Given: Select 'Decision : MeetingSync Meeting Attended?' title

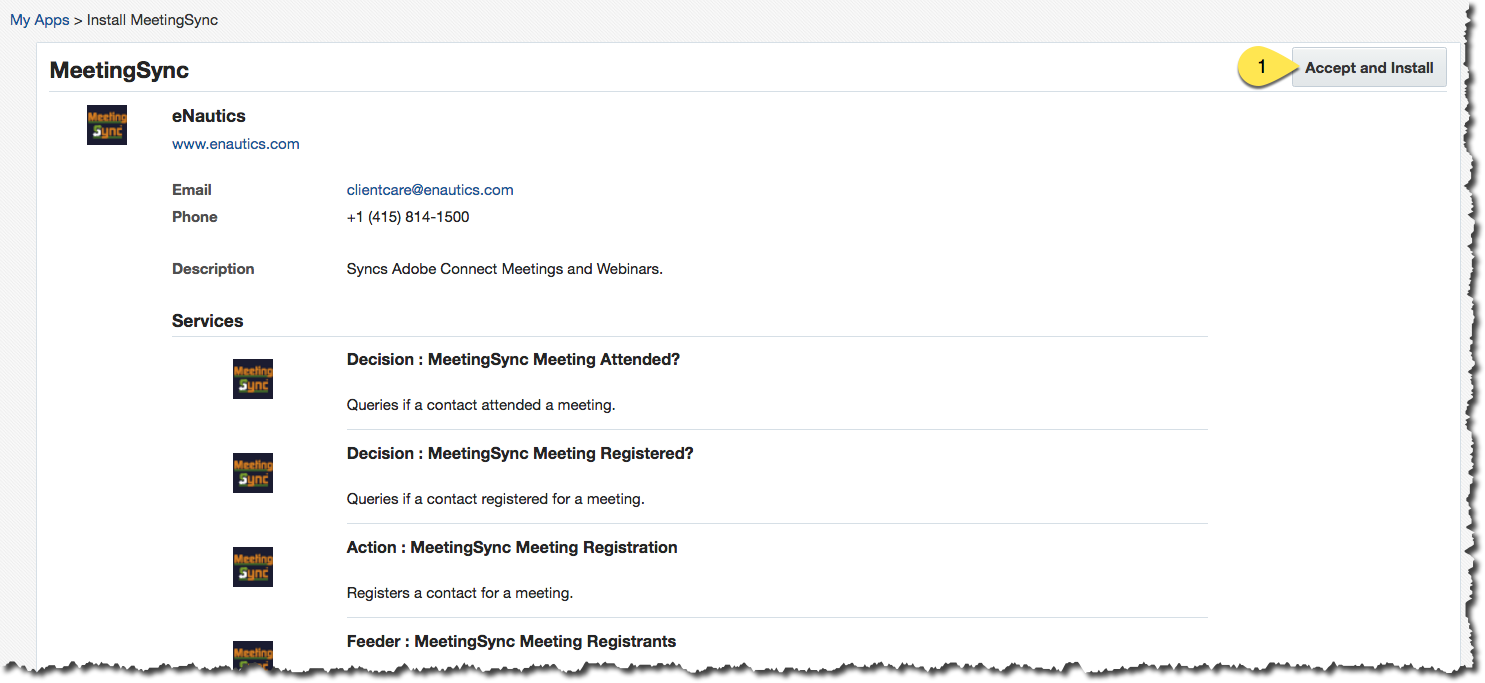Looking at the screenshot, I should click(x=513, y=360).
